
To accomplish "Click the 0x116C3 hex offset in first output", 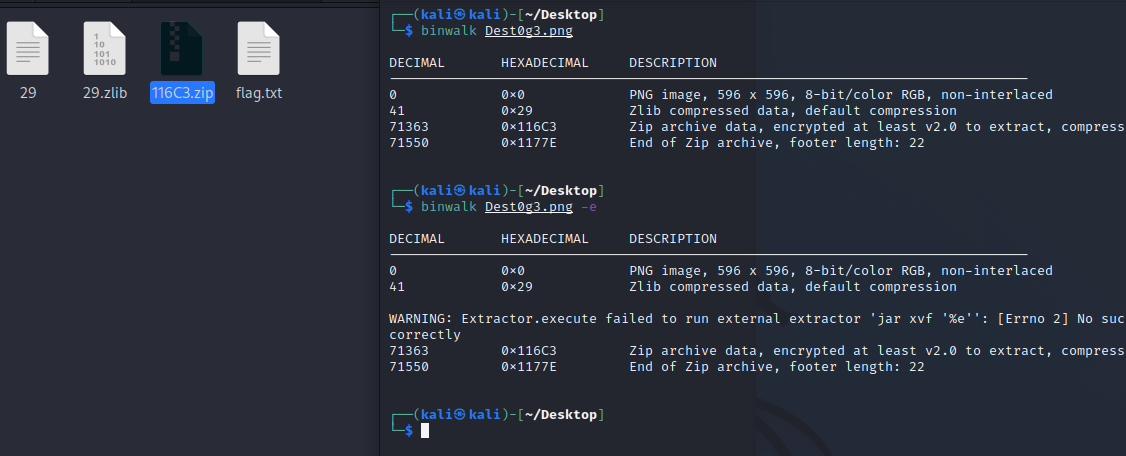I will pyautogui.click(x=529, y=127).
